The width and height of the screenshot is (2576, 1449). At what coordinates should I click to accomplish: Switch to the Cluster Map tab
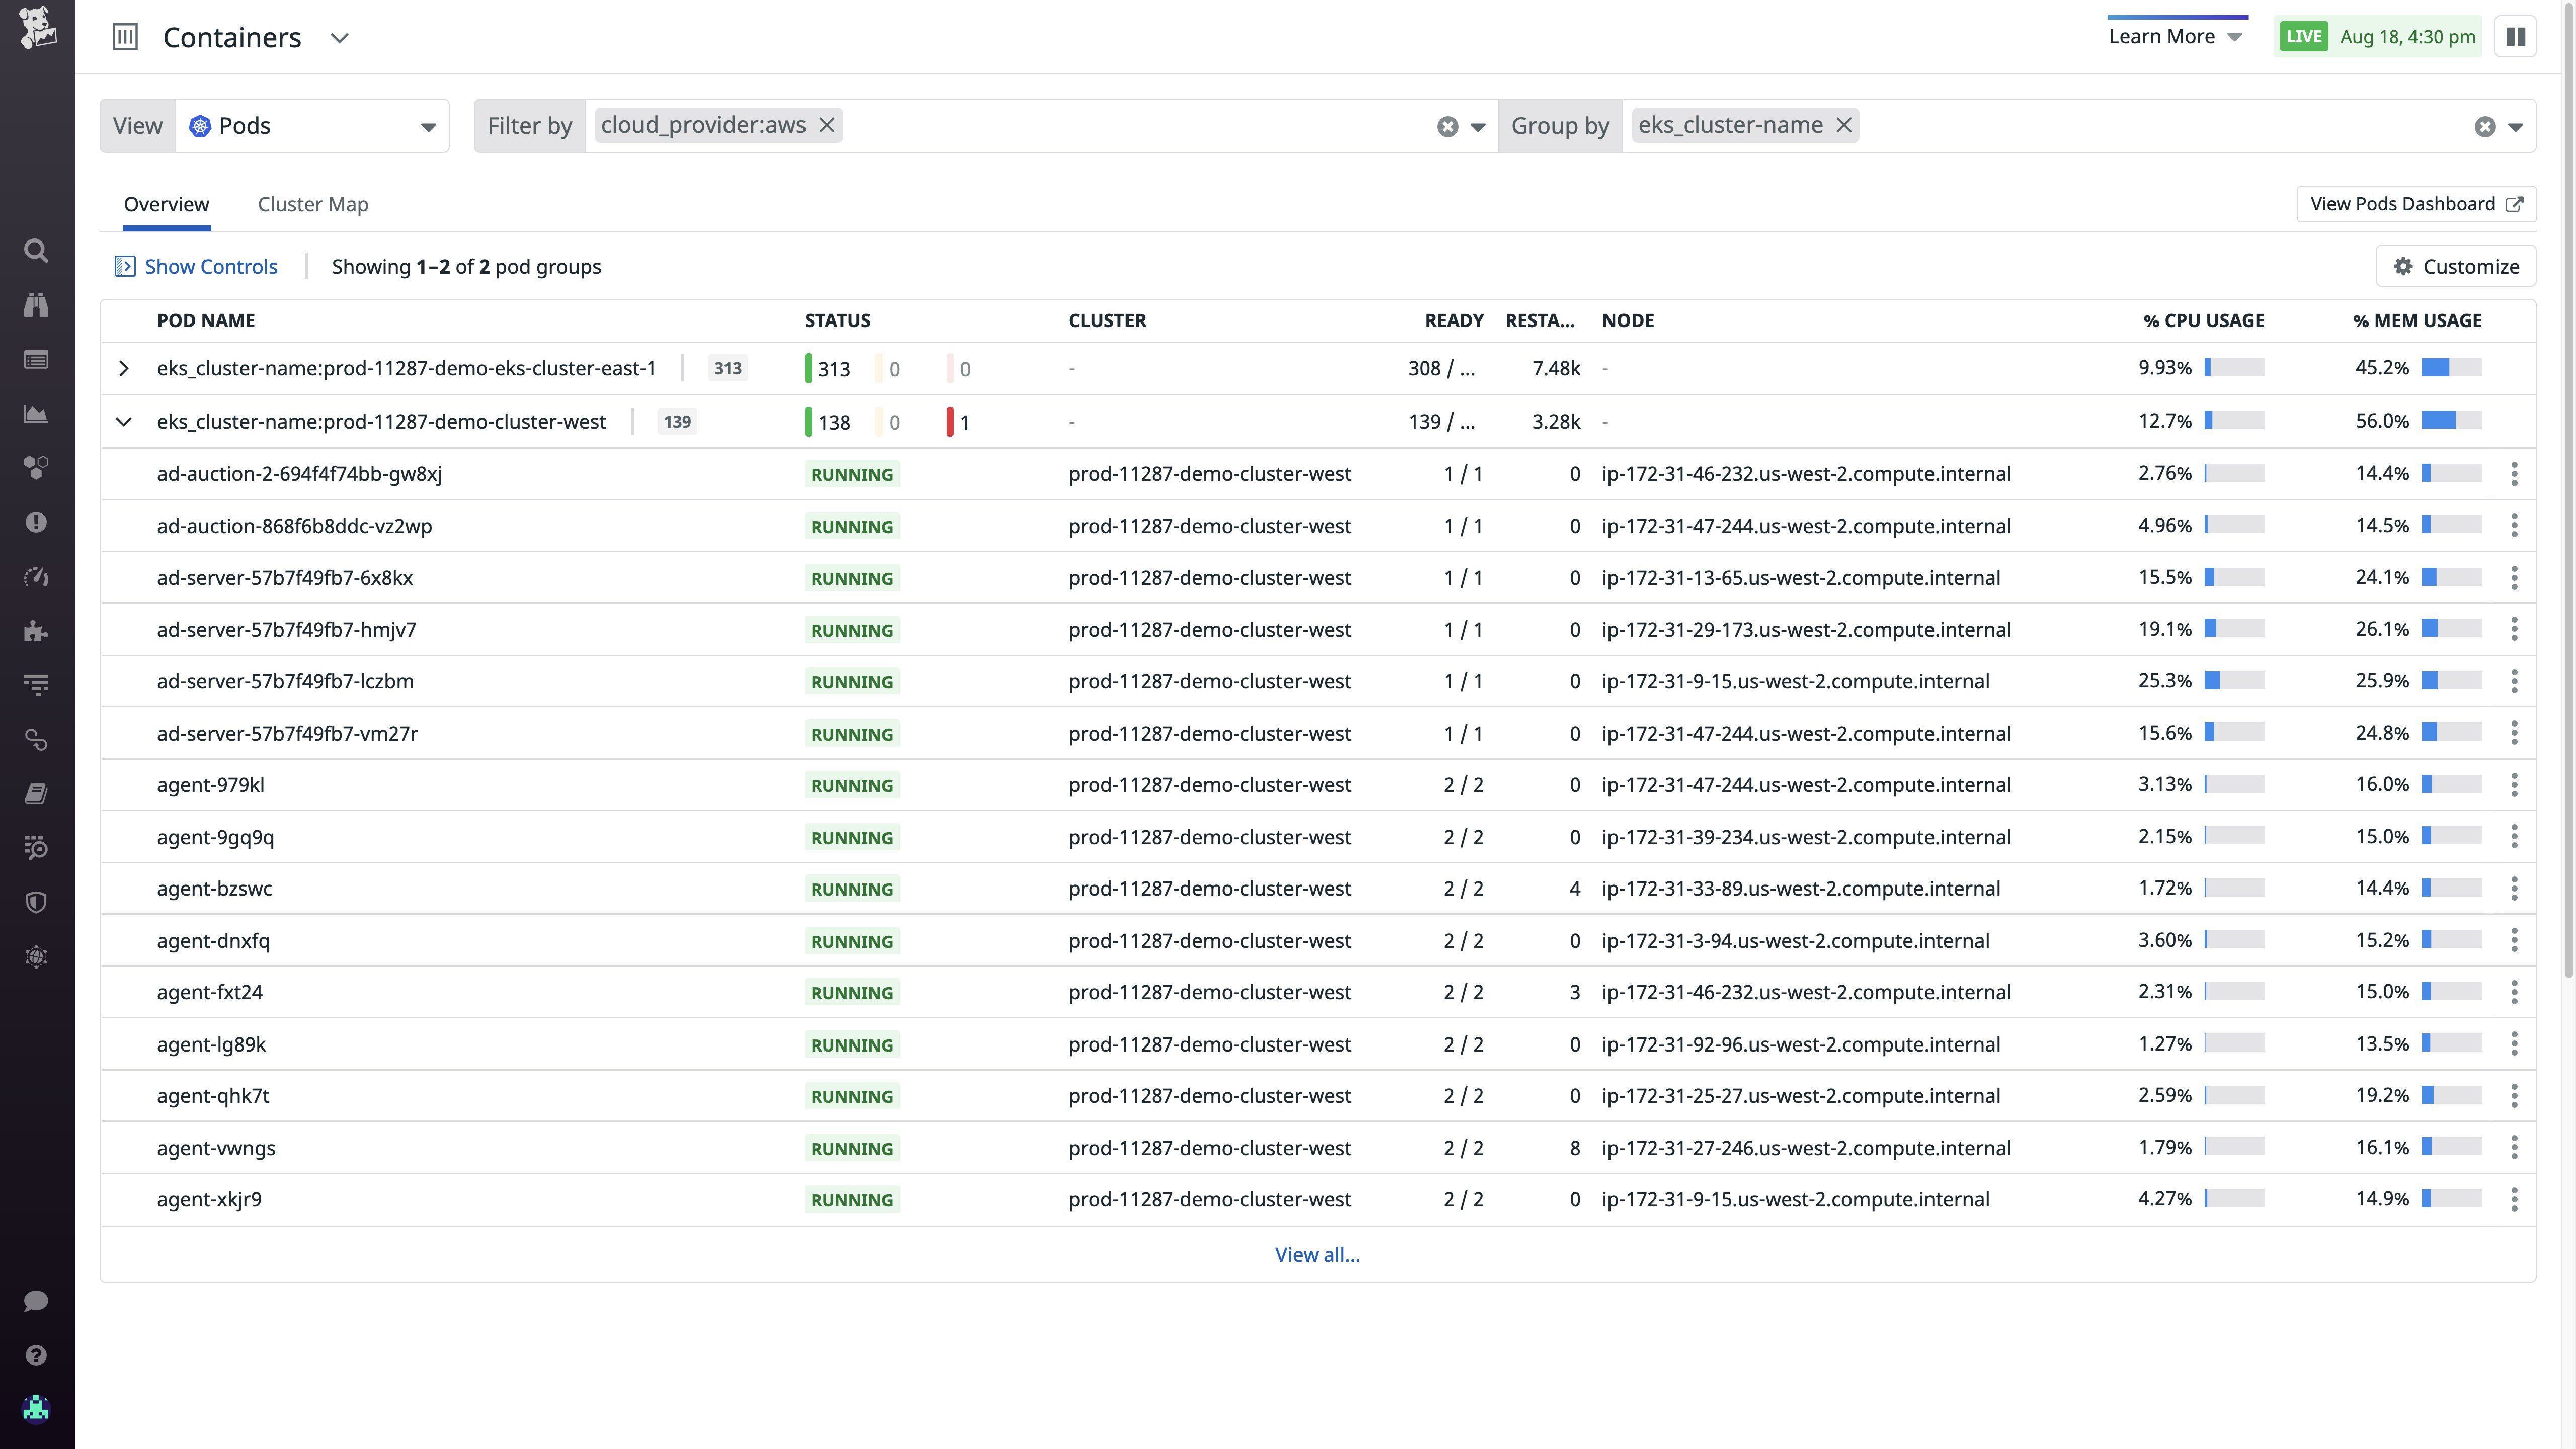[x=313, y=204]
